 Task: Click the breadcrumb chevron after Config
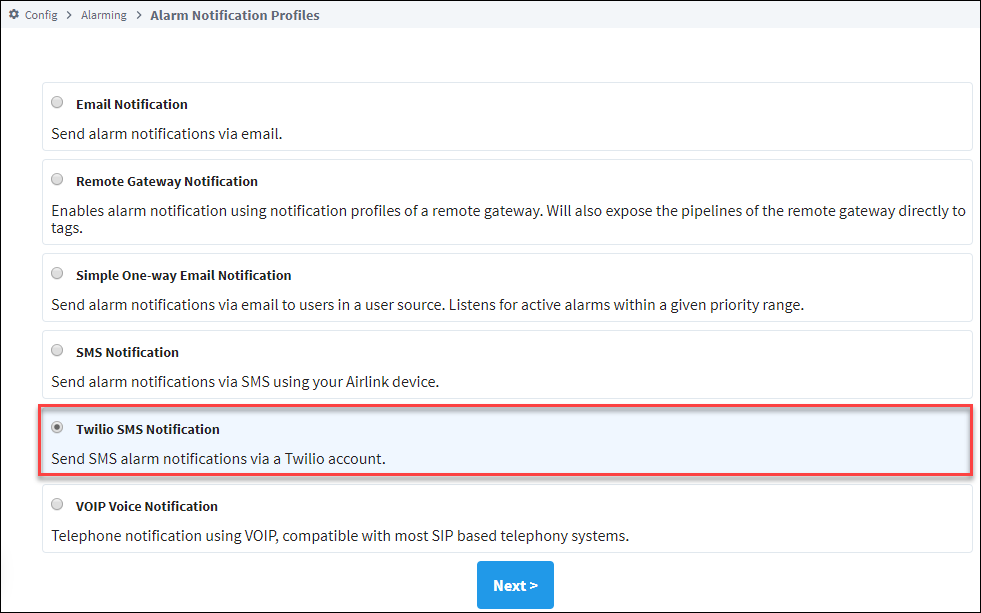point(69,15)
